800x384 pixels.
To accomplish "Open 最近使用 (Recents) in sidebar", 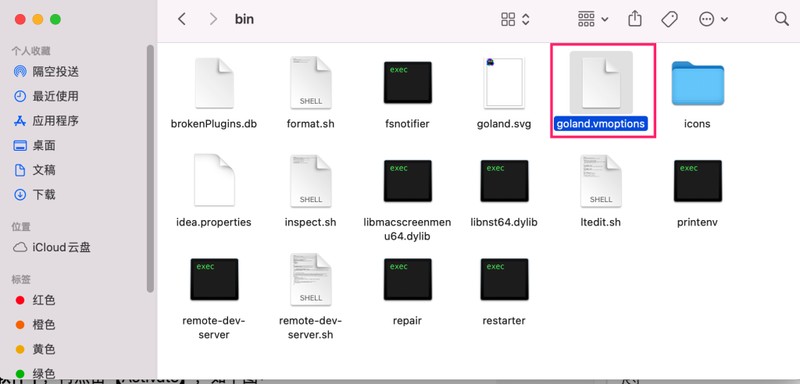I will coord(46,96).
